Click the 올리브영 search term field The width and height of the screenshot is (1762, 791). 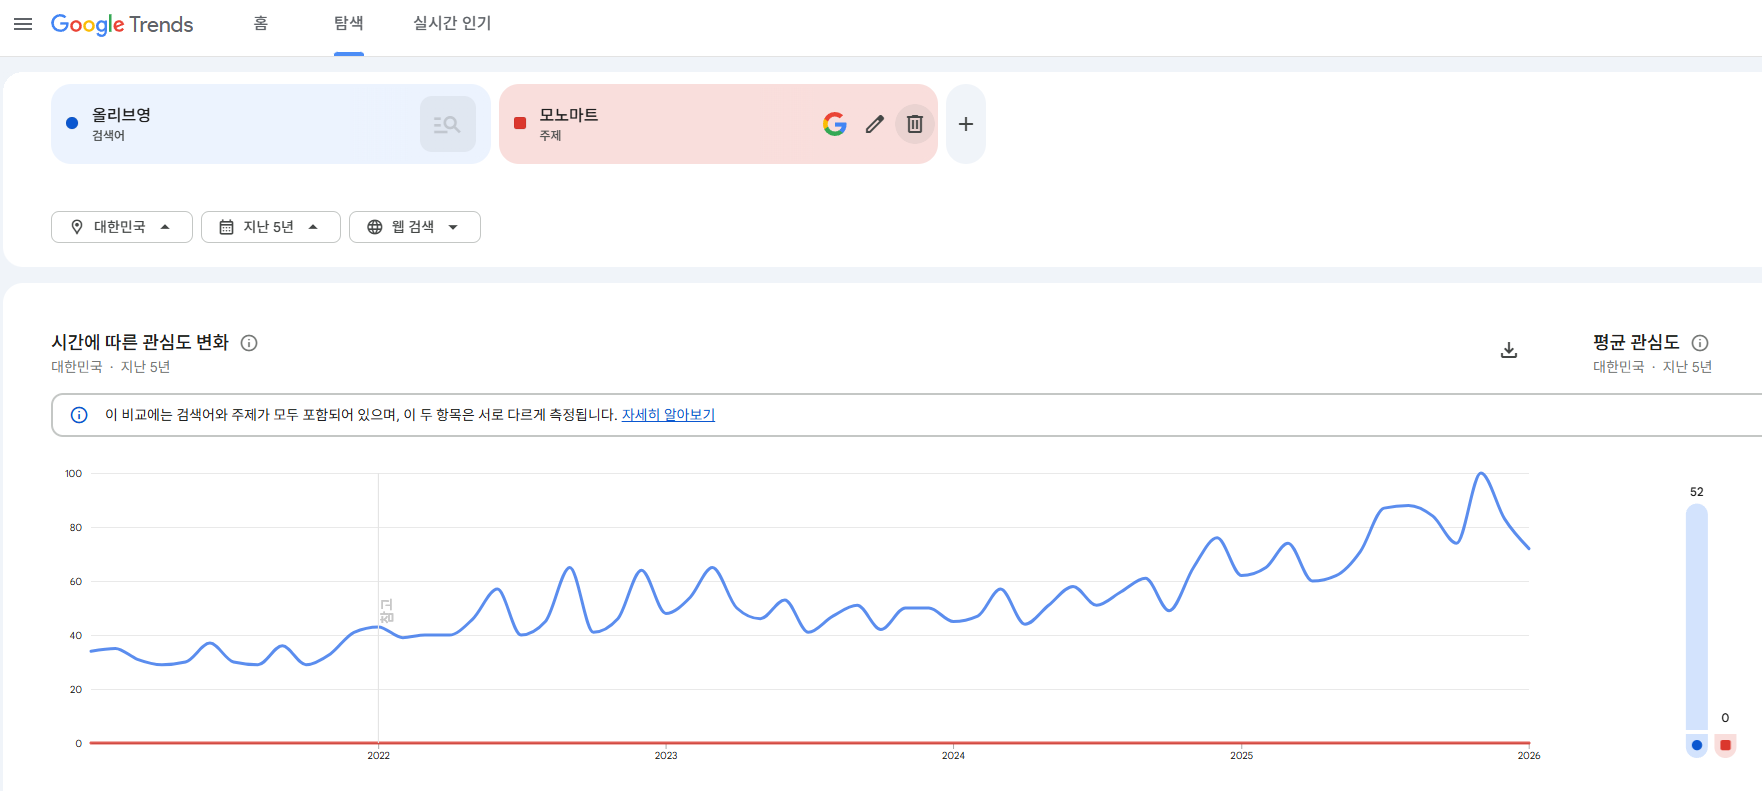click(240, 124)
